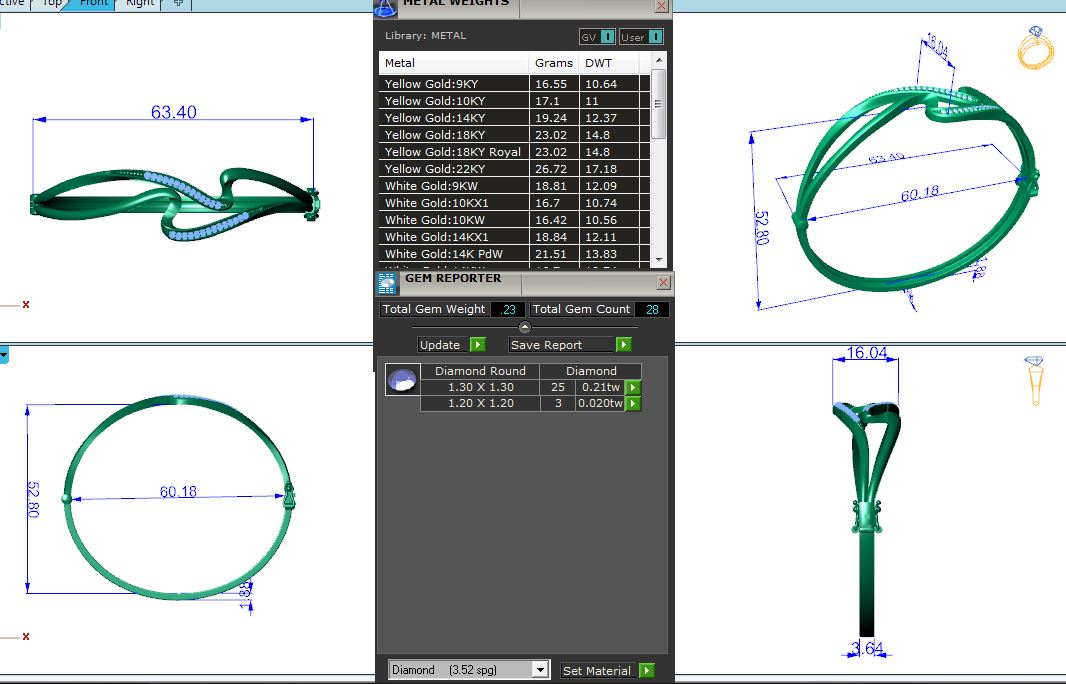Click the green Set Material arrow
This screenshot has height=684, width=1066.
(x=647, y=671)
